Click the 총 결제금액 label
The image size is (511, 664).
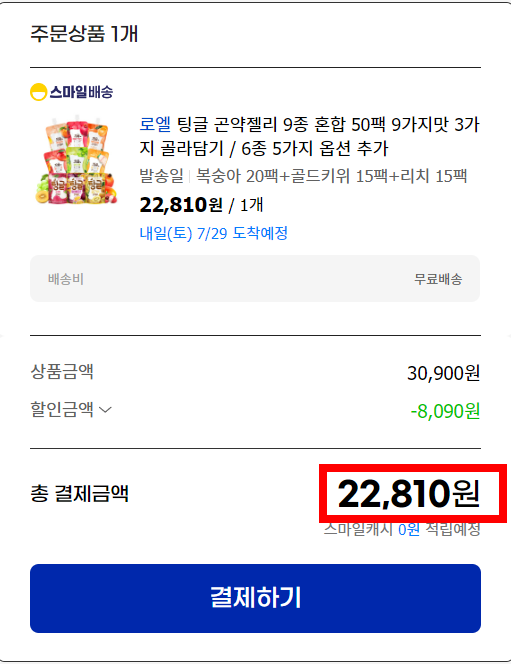tap(80, 494)
